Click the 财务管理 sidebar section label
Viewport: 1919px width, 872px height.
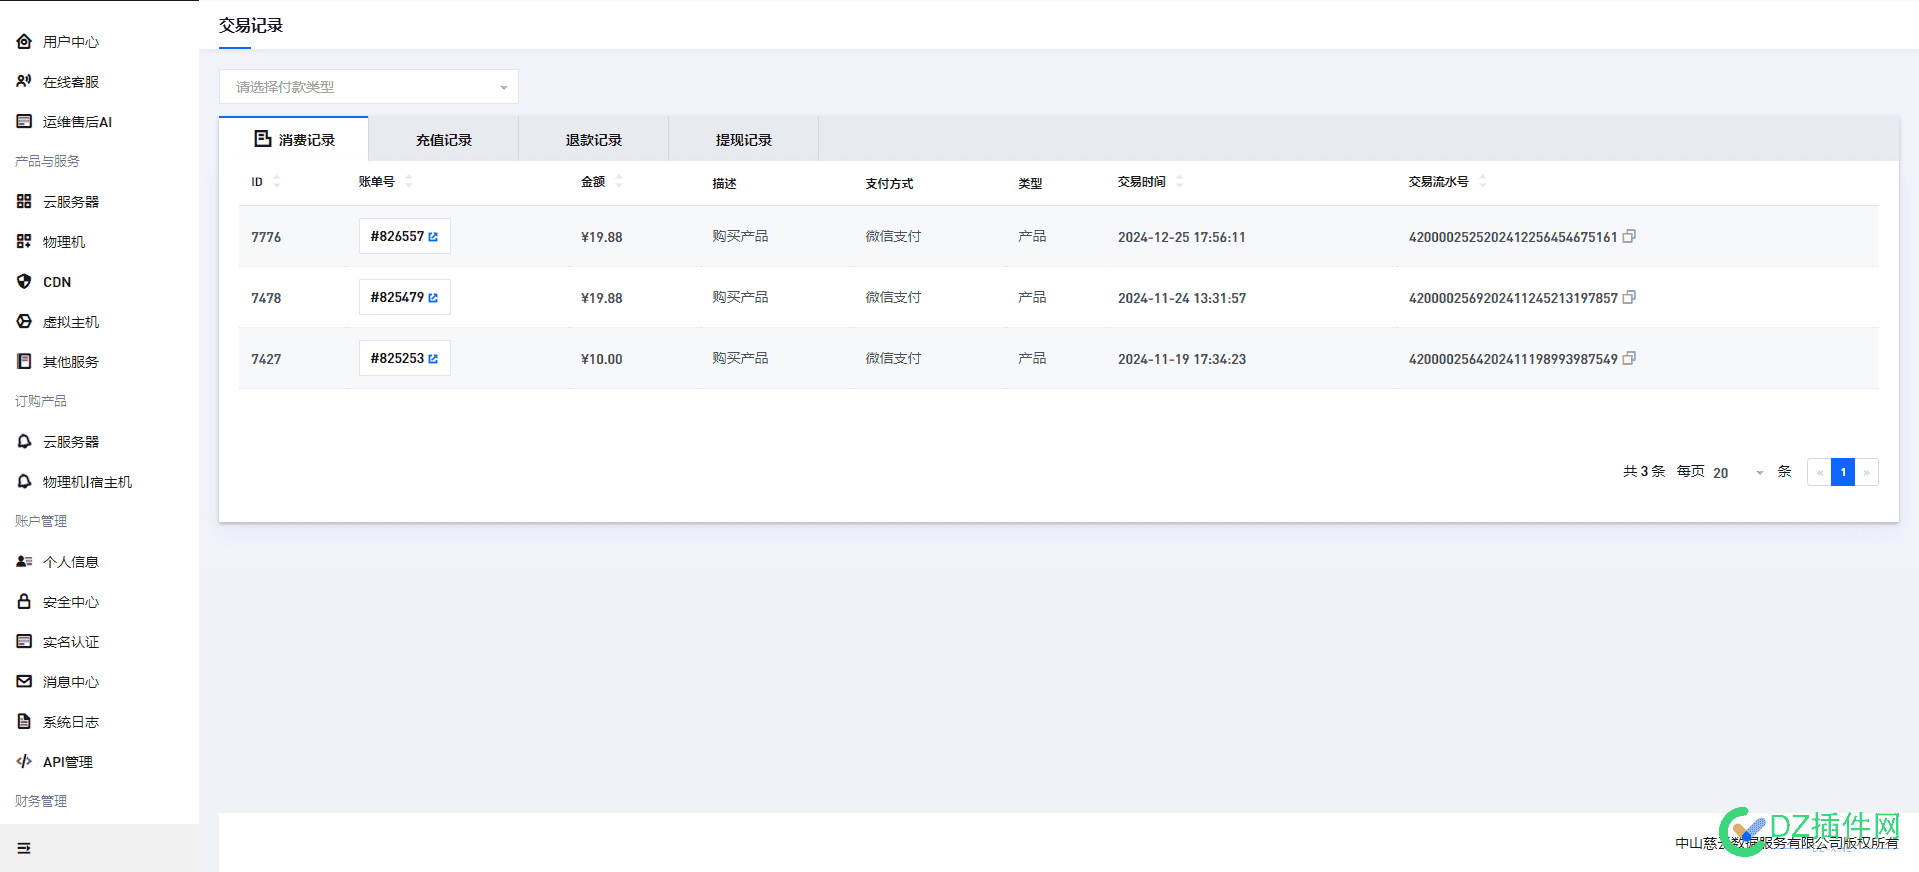(x=41, y=801)
